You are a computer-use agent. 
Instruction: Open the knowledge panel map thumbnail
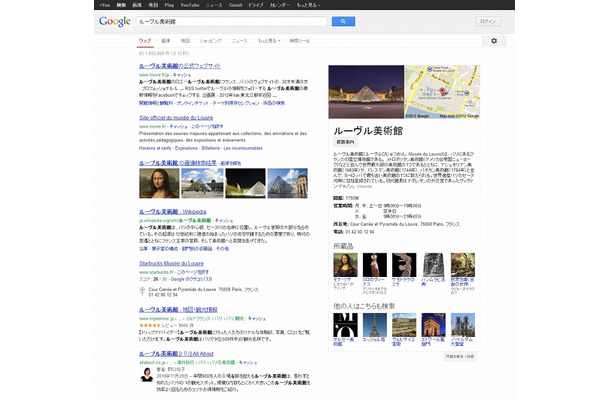coord(442,92)
